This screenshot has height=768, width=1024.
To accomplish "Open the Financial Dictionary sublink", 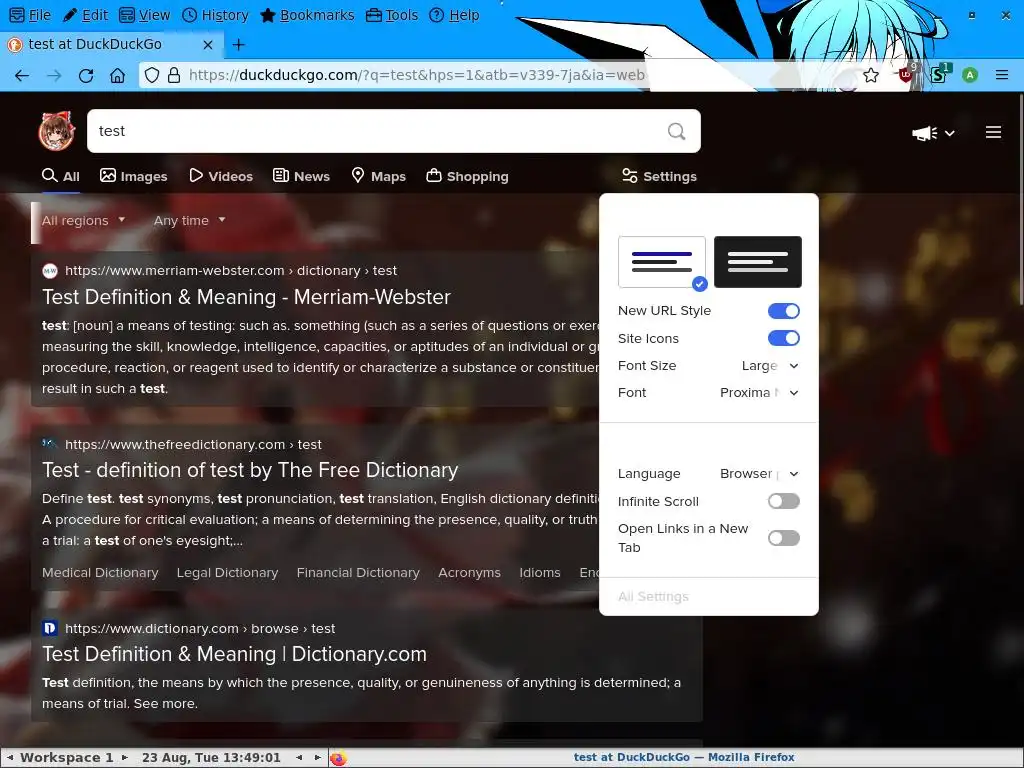I will pos(358,573).
